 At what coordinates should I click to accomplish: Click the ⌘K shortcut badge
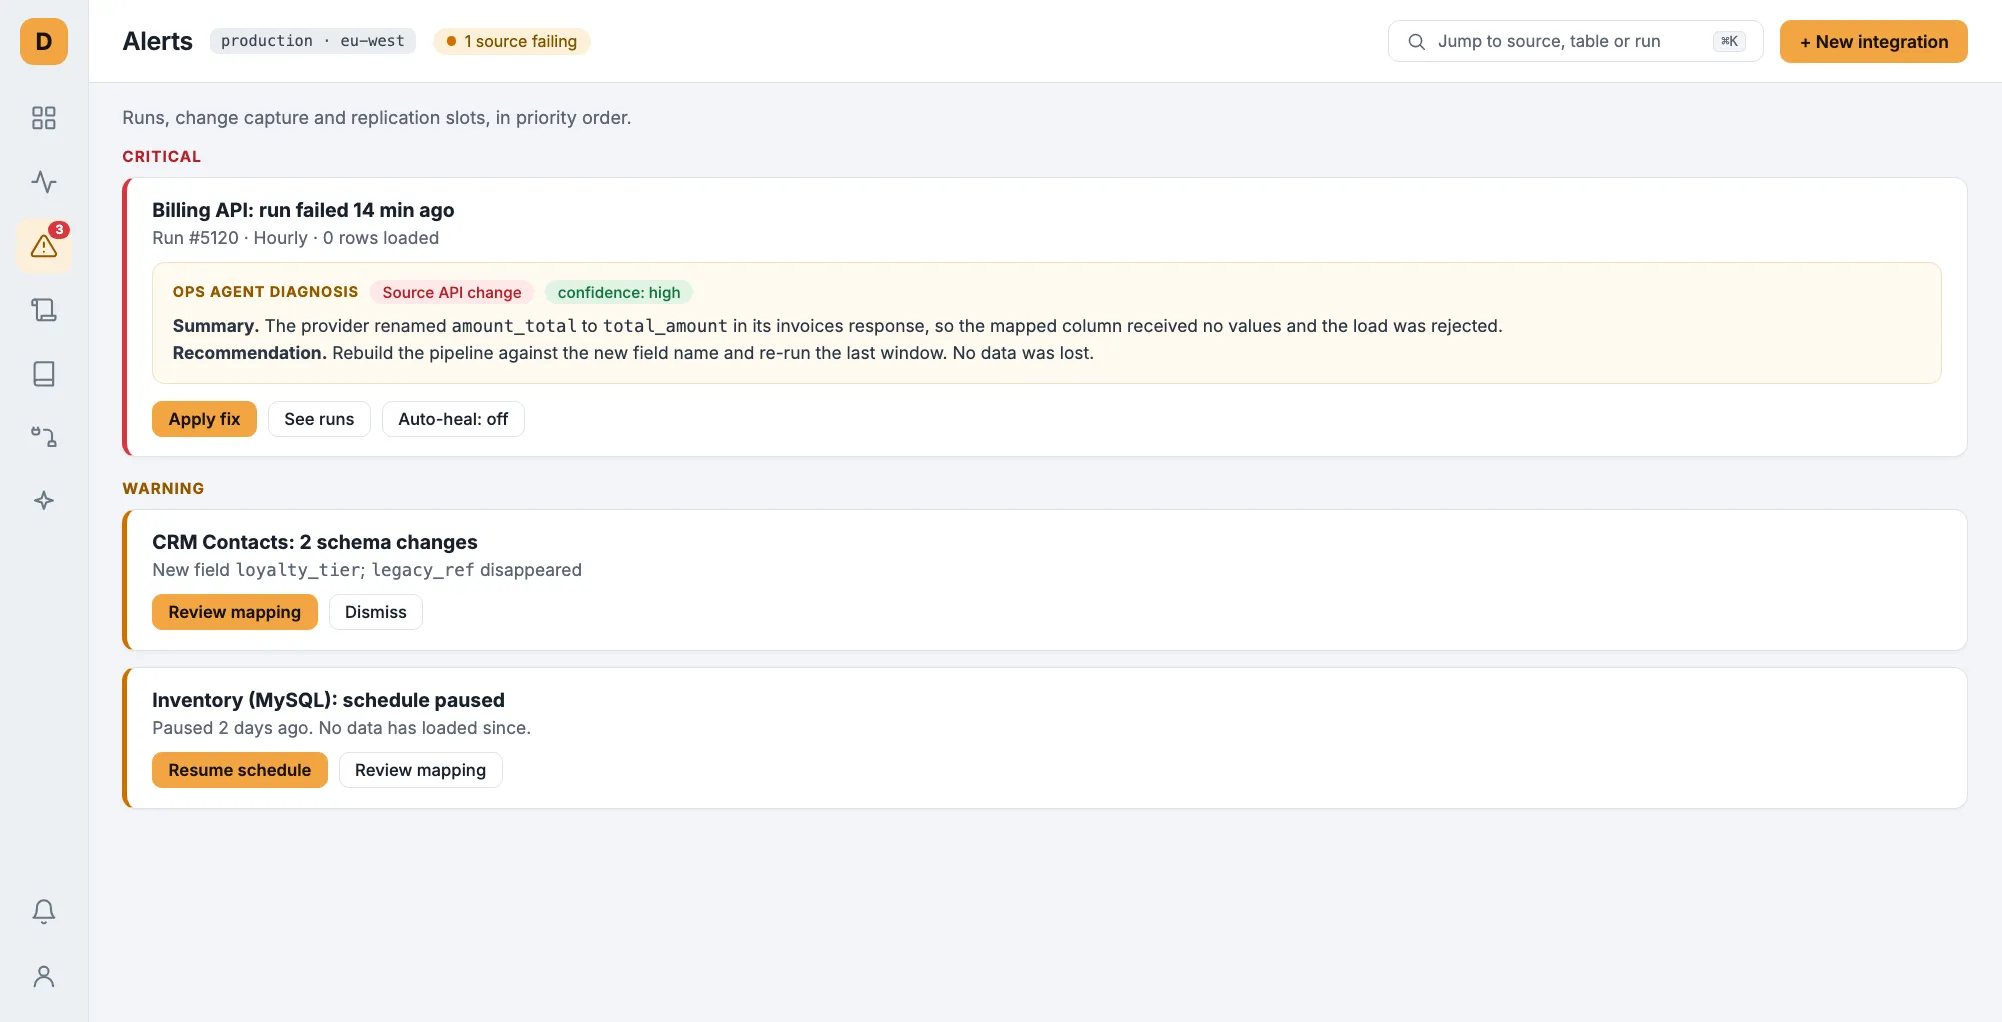pyautogui.click(x=1729, y=41)
